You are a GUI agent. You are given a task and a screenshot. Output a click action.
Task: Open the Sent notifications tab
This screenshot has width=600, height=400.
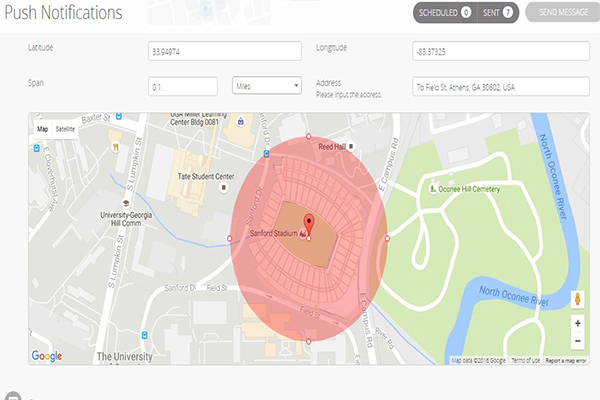pyautogui.click(x=498, y=13)
